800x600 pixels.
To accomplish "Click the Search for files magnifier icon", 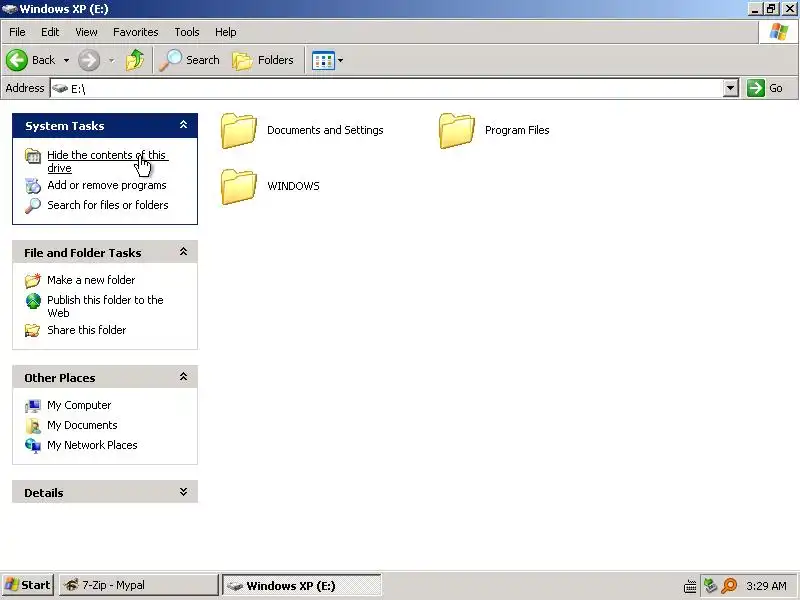I will 33,206.
